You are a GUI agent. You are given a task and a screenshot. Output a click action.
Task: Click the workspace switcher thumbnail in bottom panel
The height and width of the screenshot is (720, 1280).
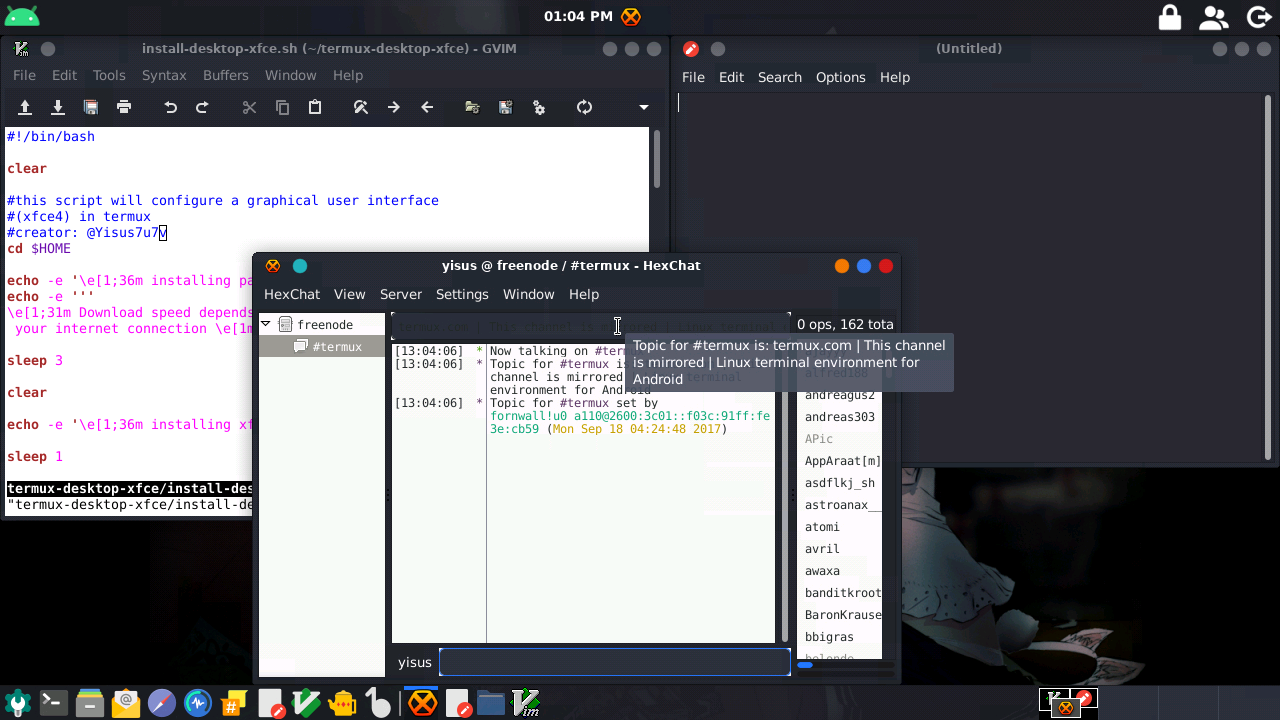click(x=1067, y=703)
